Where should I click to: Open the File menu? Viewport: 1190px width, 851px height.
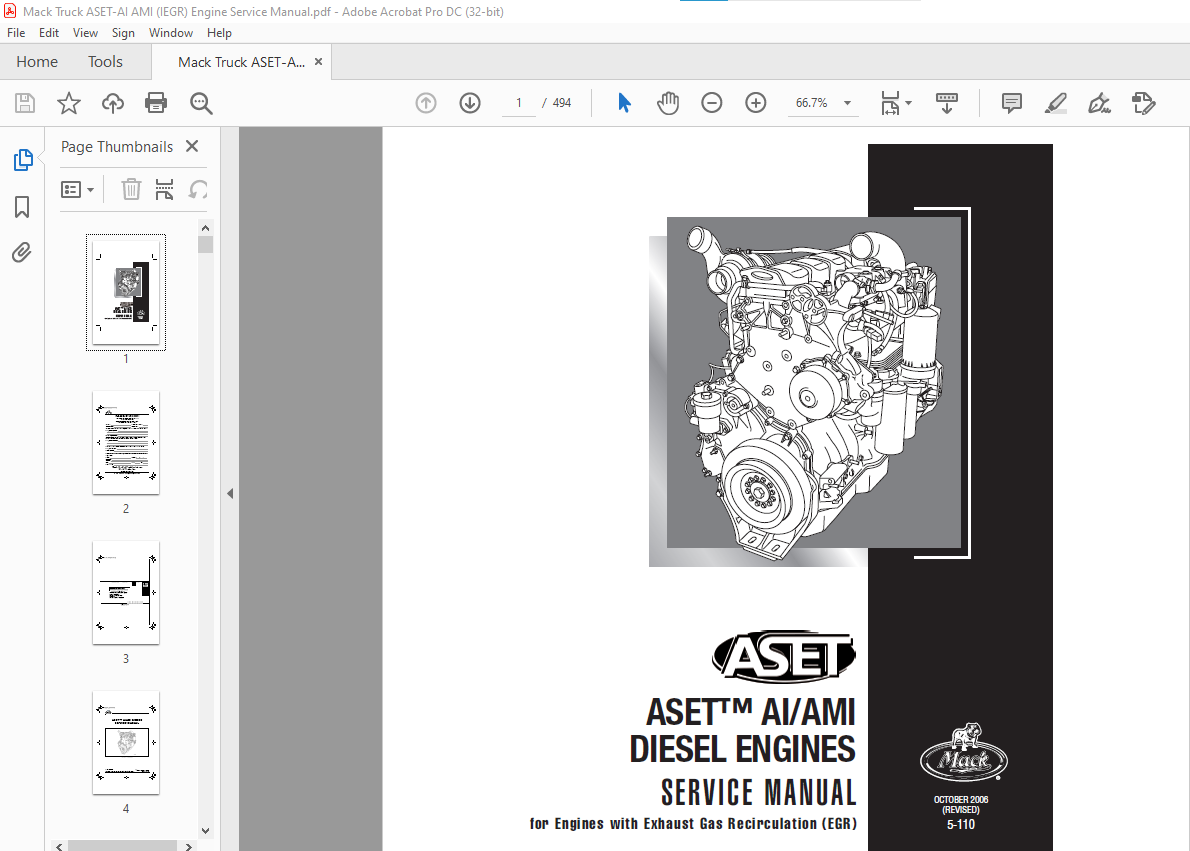(16, 33)
